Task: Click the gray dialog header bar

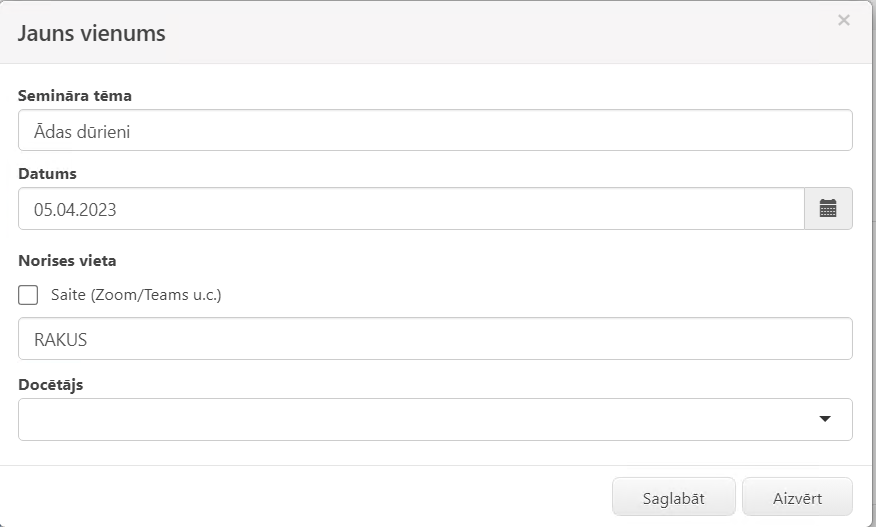Action: pyautogui.click(x=436, y=32)
